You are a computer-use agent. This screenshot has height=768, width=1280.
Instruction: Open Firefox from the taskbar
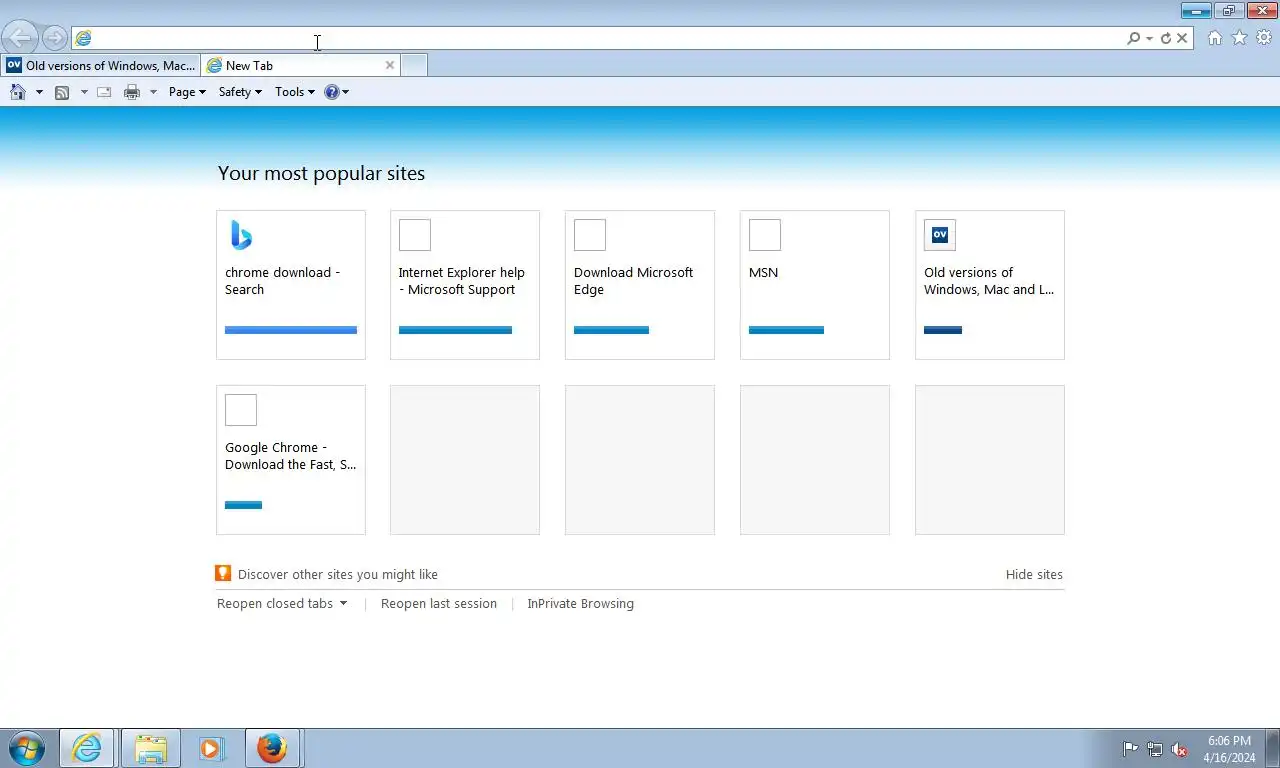tap(272, 748)
